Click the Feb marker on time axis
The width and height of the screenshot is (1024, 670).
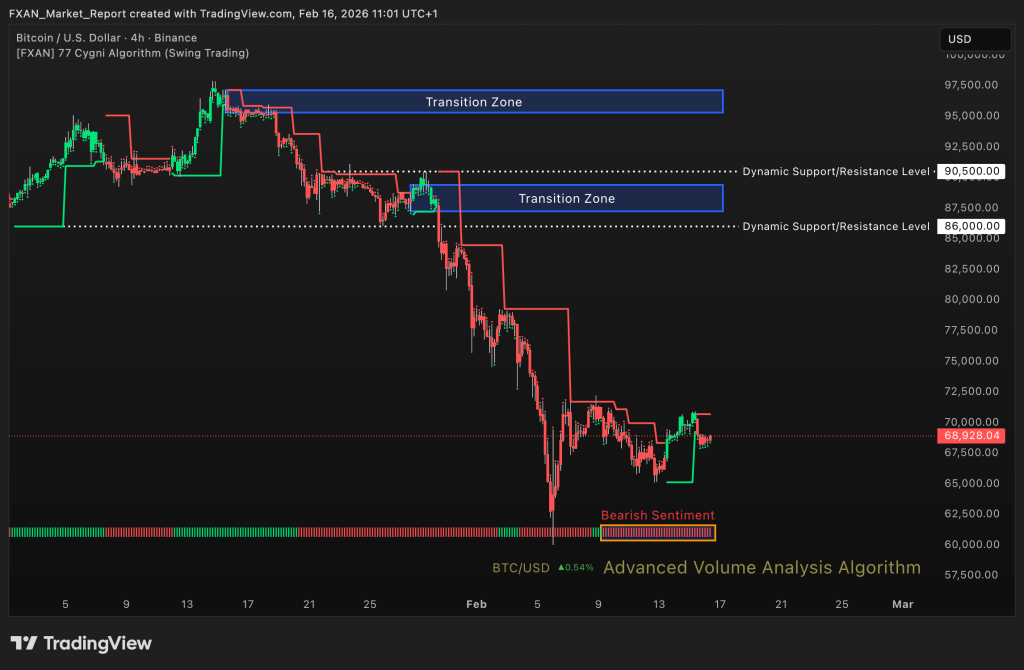(476, 604)
